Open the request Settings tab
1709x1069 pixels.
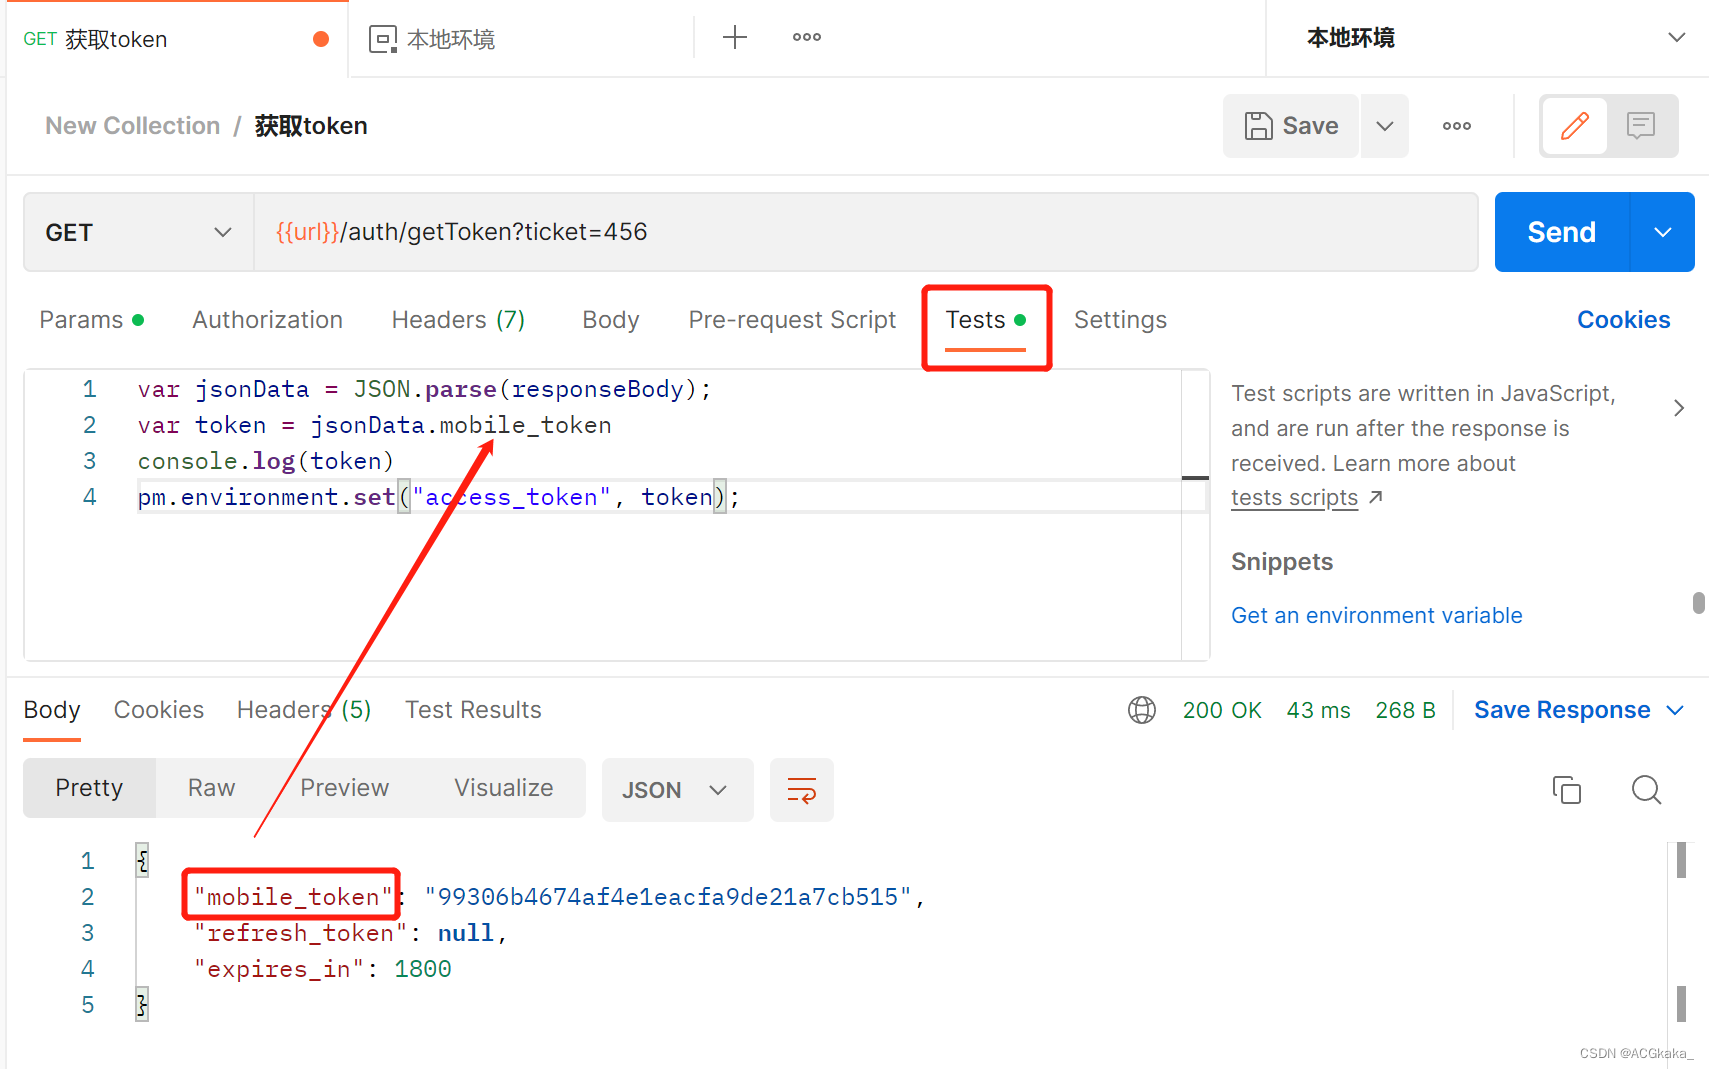pos(1120,320)
